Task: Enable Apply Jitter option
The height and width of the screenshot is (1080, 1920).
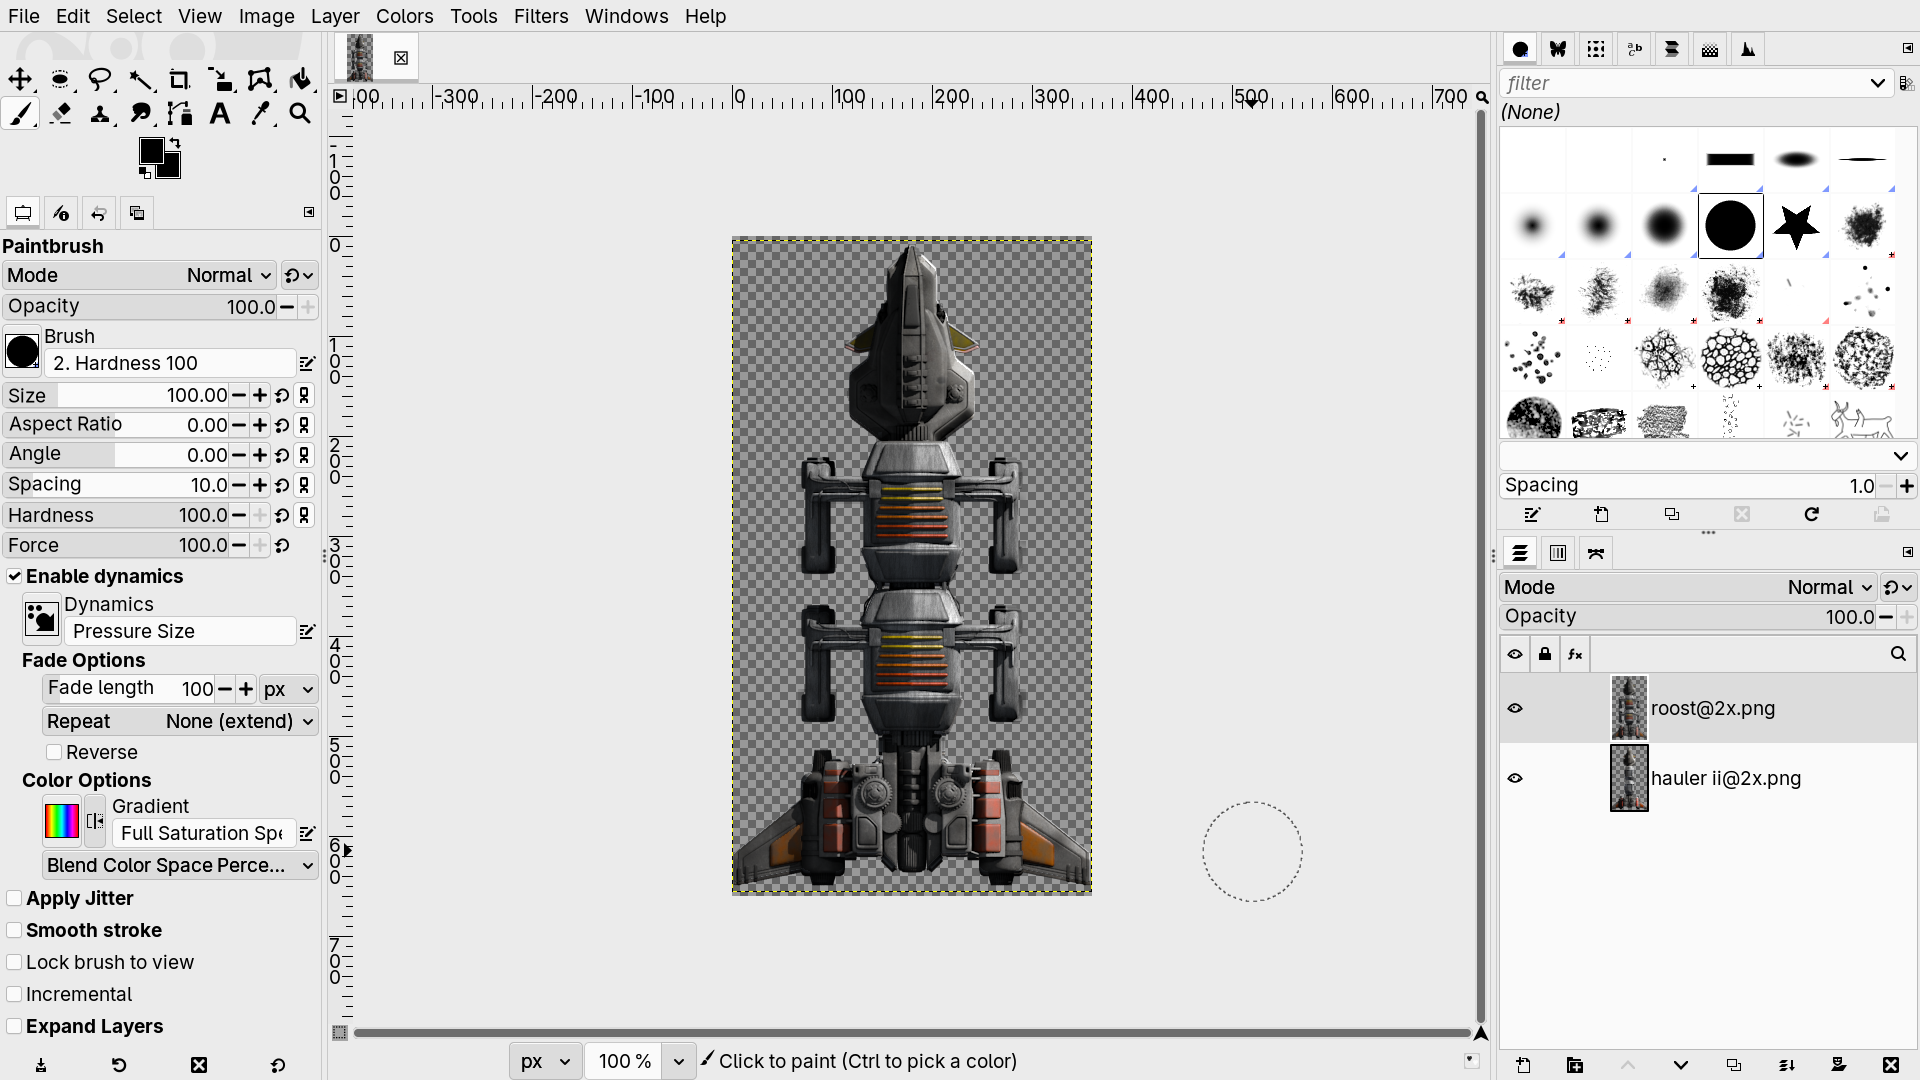Action: (14, 899)
